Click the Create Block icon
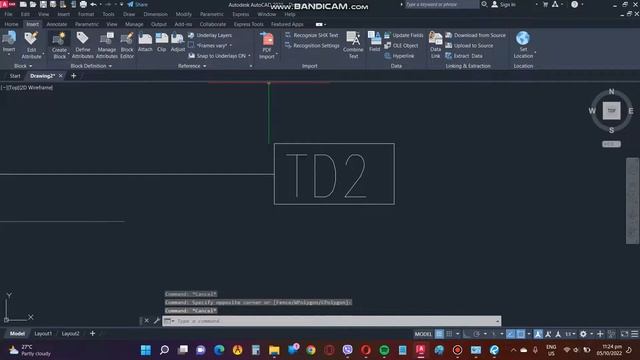The width and height of the screenshot is (640, 360). pyautogui.click(x=59, y=39)
